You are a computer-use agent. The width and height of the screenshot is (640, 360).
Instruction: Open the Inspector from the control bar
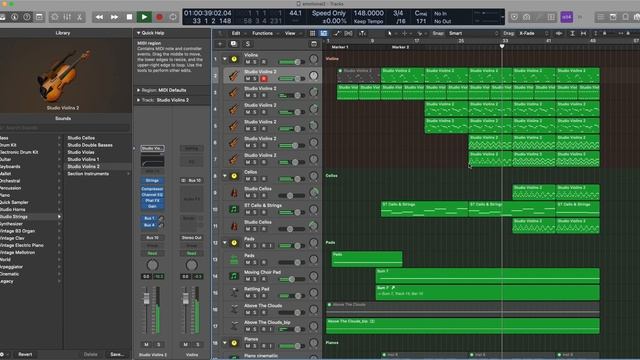[x=14, y=17]
